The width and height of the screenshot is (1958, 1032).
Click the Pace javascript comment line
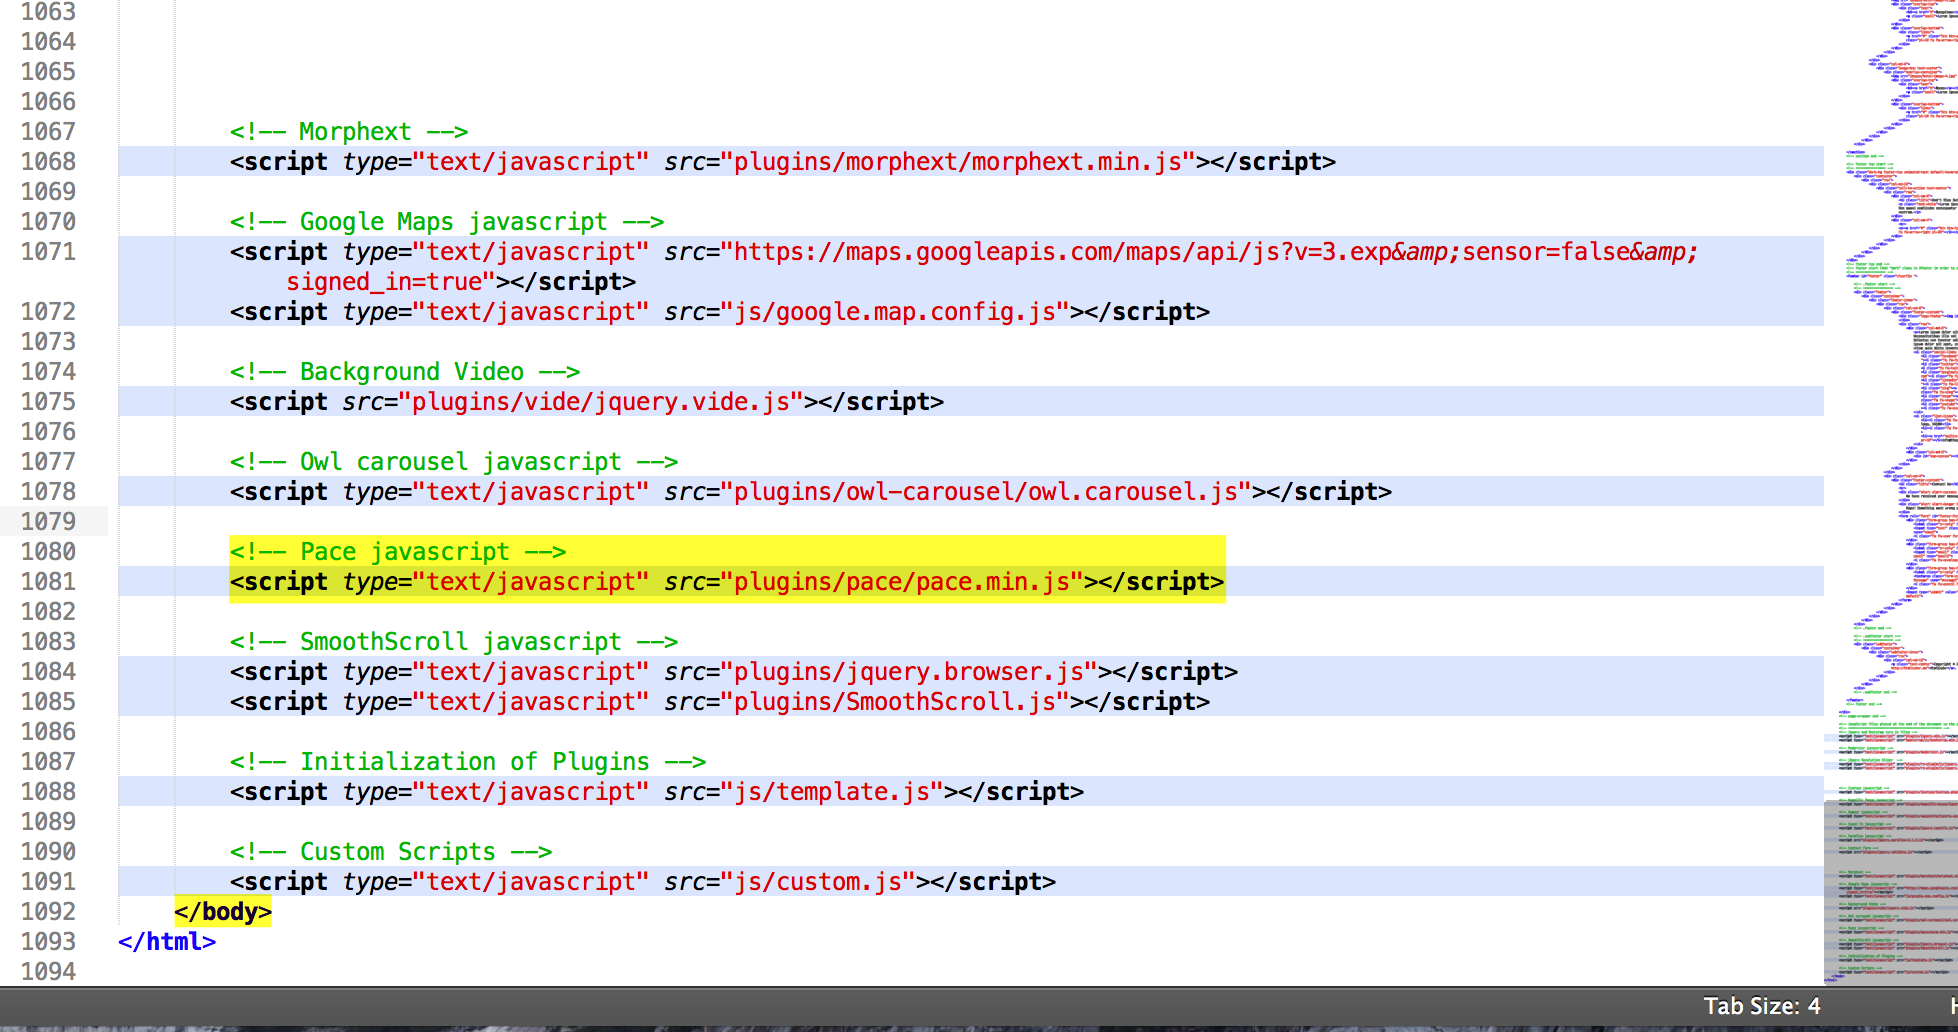[397, 551]
